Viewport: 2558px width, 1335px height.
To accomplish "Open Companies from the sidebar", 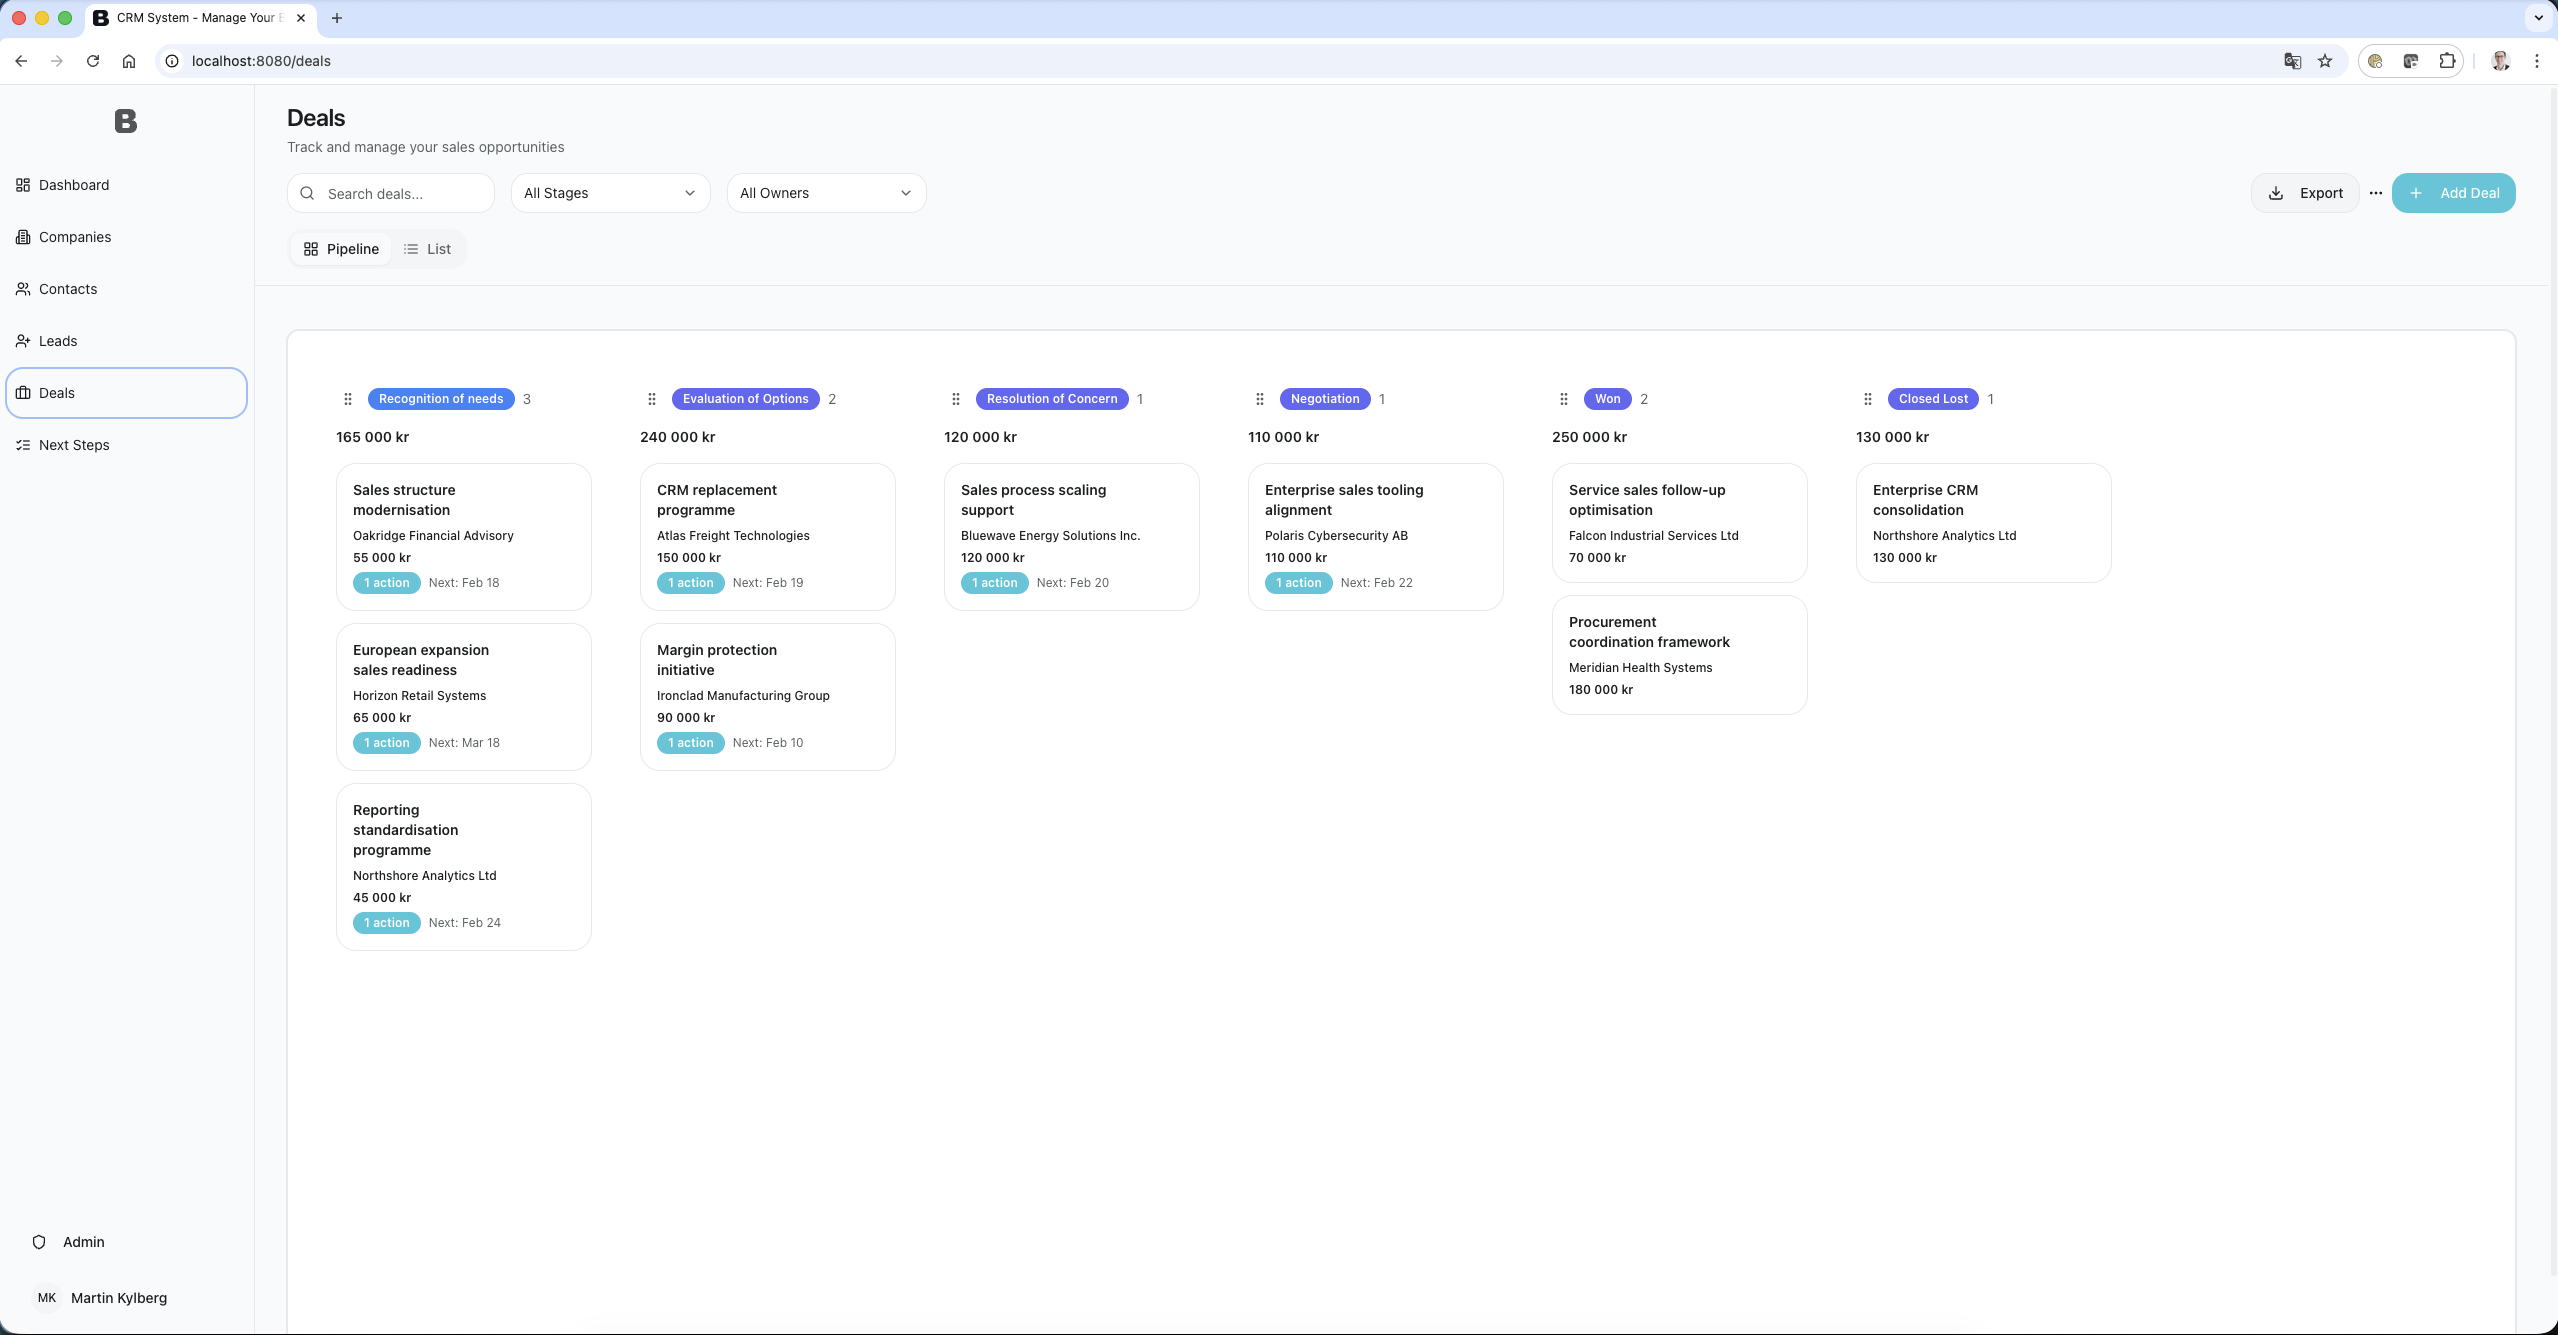I will pos(75,237).
